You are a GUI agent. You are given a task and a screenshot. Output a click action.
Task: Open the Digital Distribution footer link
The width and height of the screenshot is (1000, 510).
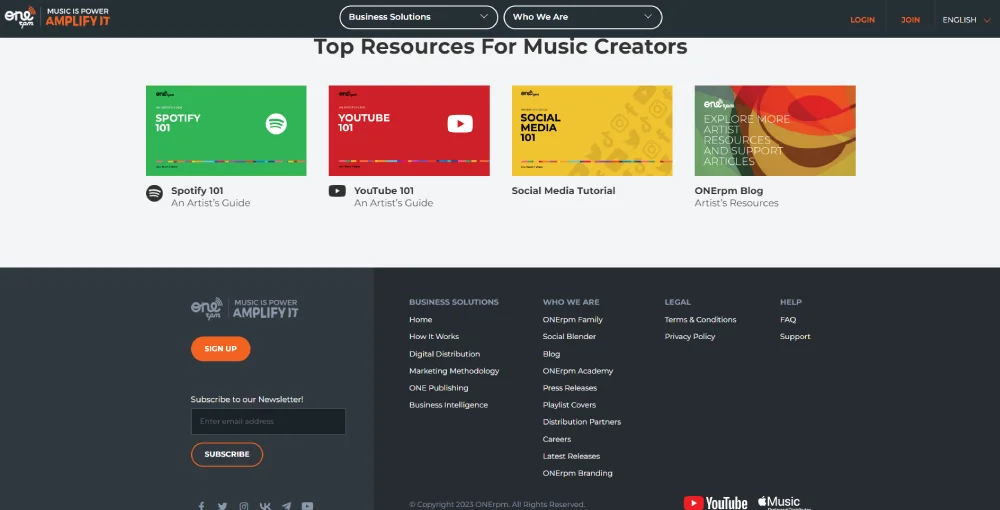445,354
